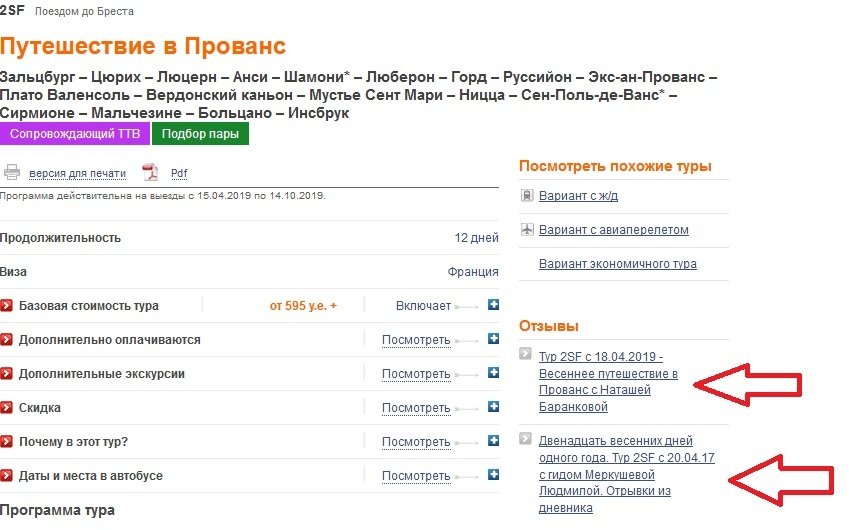Open версия для печати link
Viewport: 849px width, 530px height.
click(x=77, y=173)
